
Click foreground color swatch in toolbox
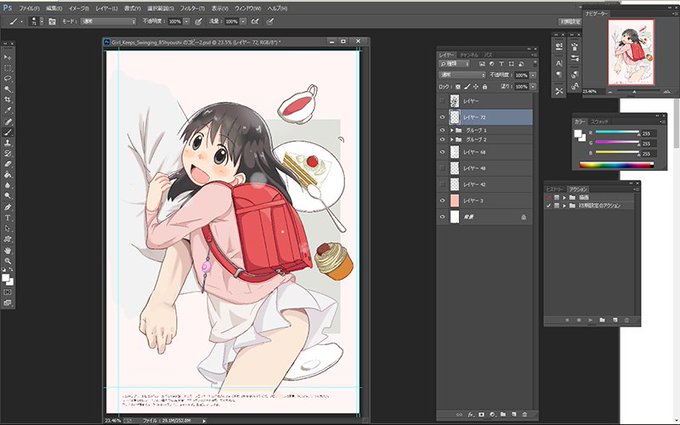coord(5,278)
